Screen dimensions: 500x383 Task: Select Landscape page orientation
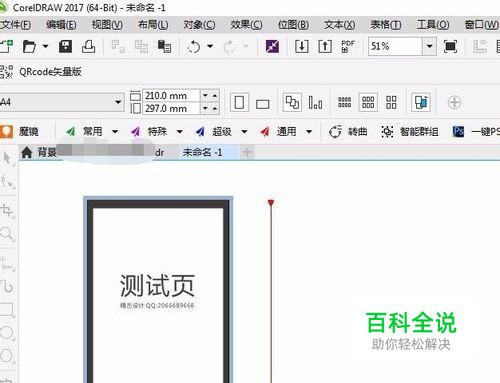(x=263, y=104)
